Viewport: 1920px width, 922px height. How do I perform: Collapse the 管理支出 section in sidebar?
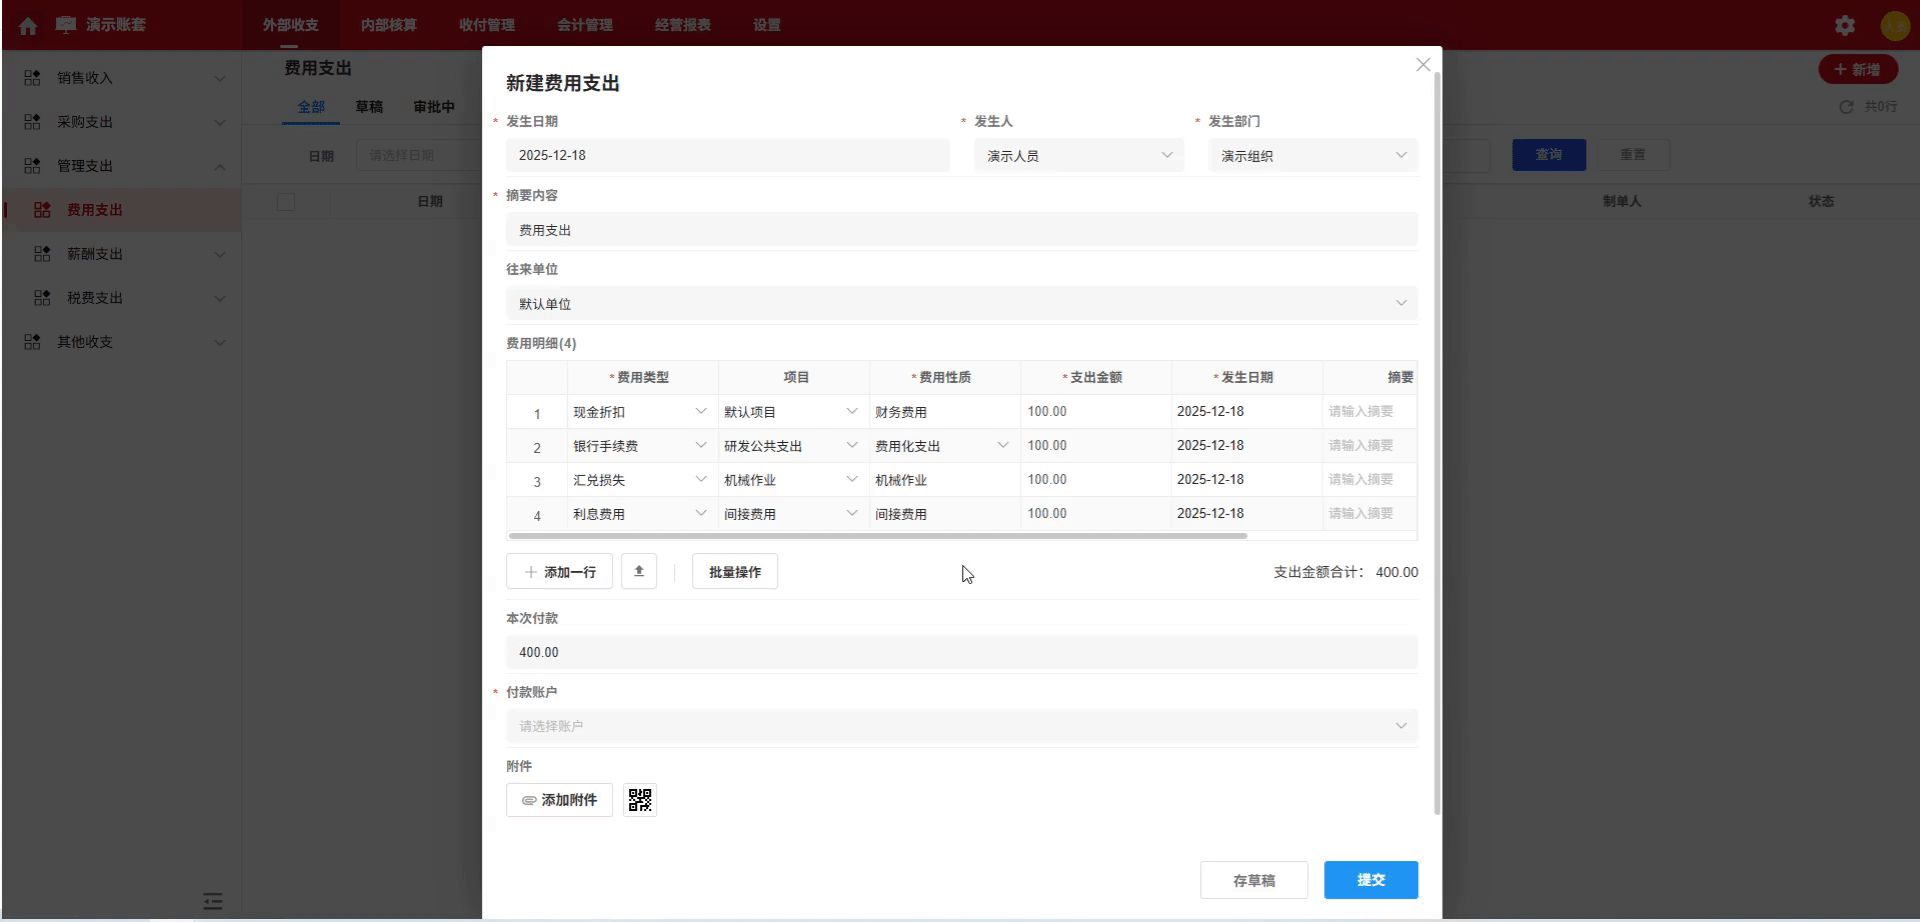coord(220,166)
